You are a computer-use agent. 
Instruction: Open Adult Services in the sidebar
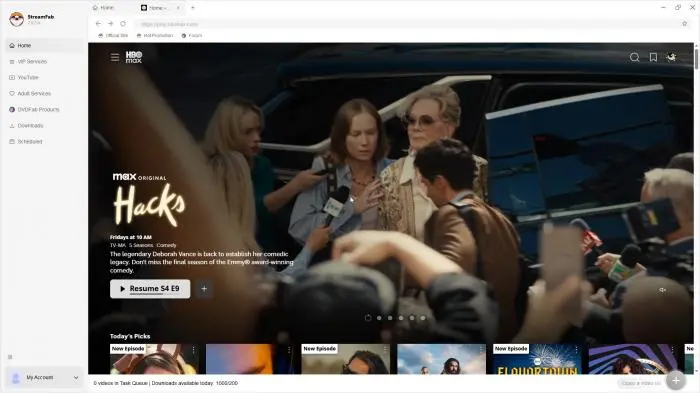tap(44, 94)
